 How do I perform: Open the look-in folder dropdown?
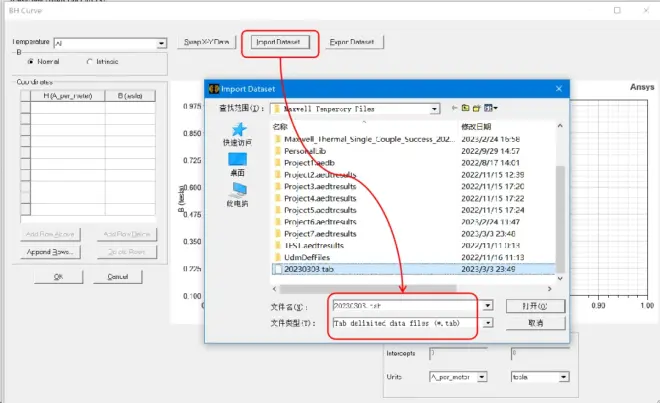tap(434, 109)
